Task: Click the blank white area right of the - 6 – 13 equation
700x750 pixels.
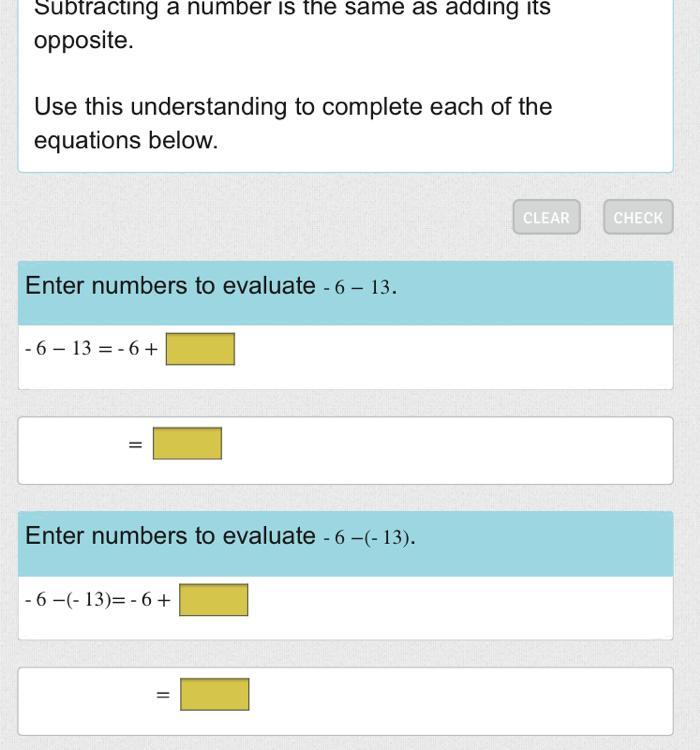Action: (454, 356)
